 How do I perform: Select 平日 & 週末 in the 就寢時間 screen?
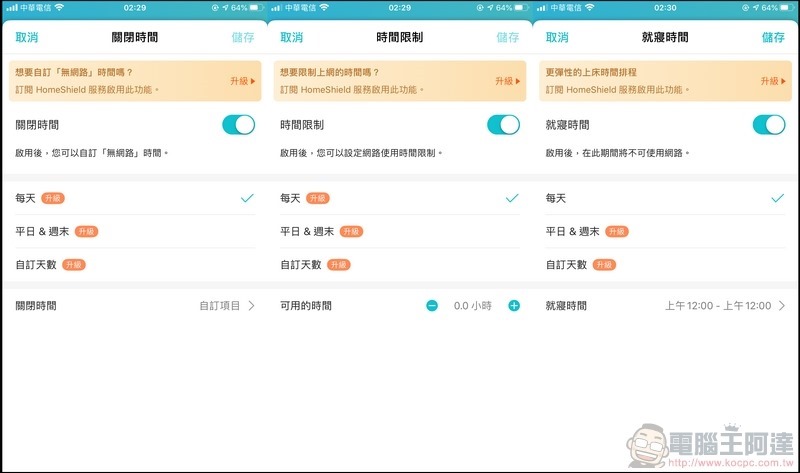(x=665, y=231)
